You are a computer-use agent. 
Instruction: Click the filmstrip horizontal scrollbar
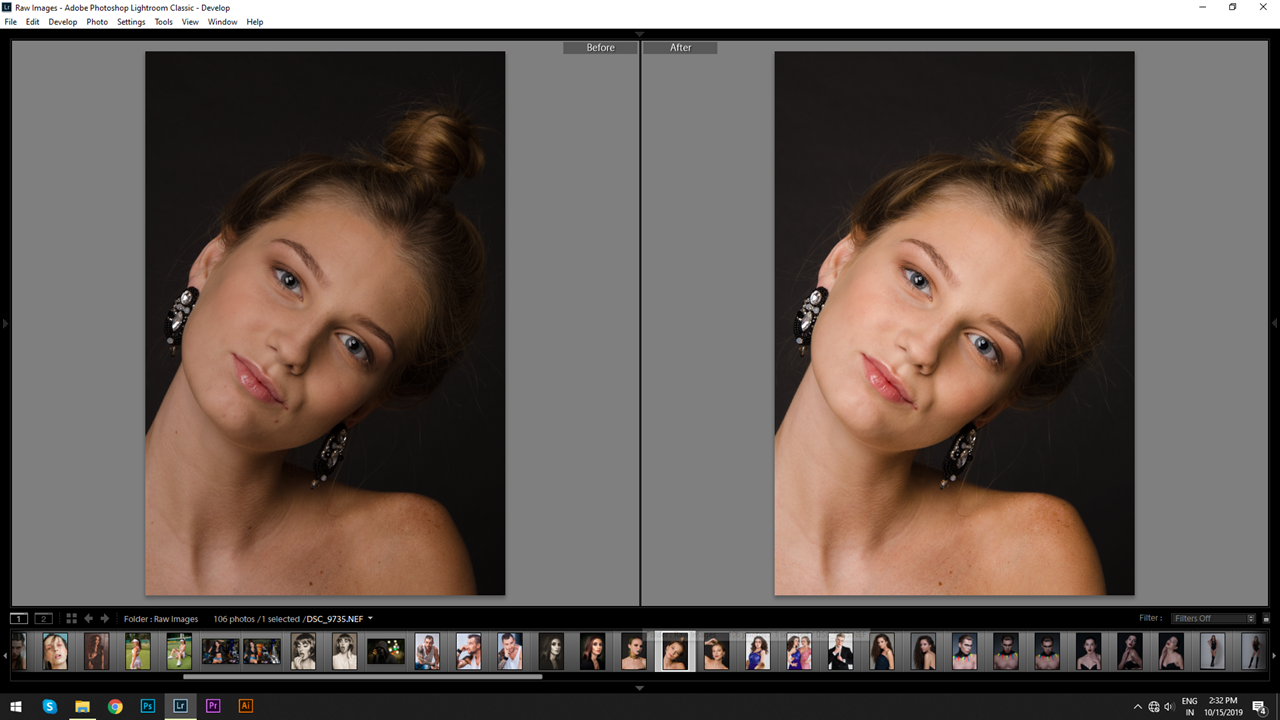point(362,677)
